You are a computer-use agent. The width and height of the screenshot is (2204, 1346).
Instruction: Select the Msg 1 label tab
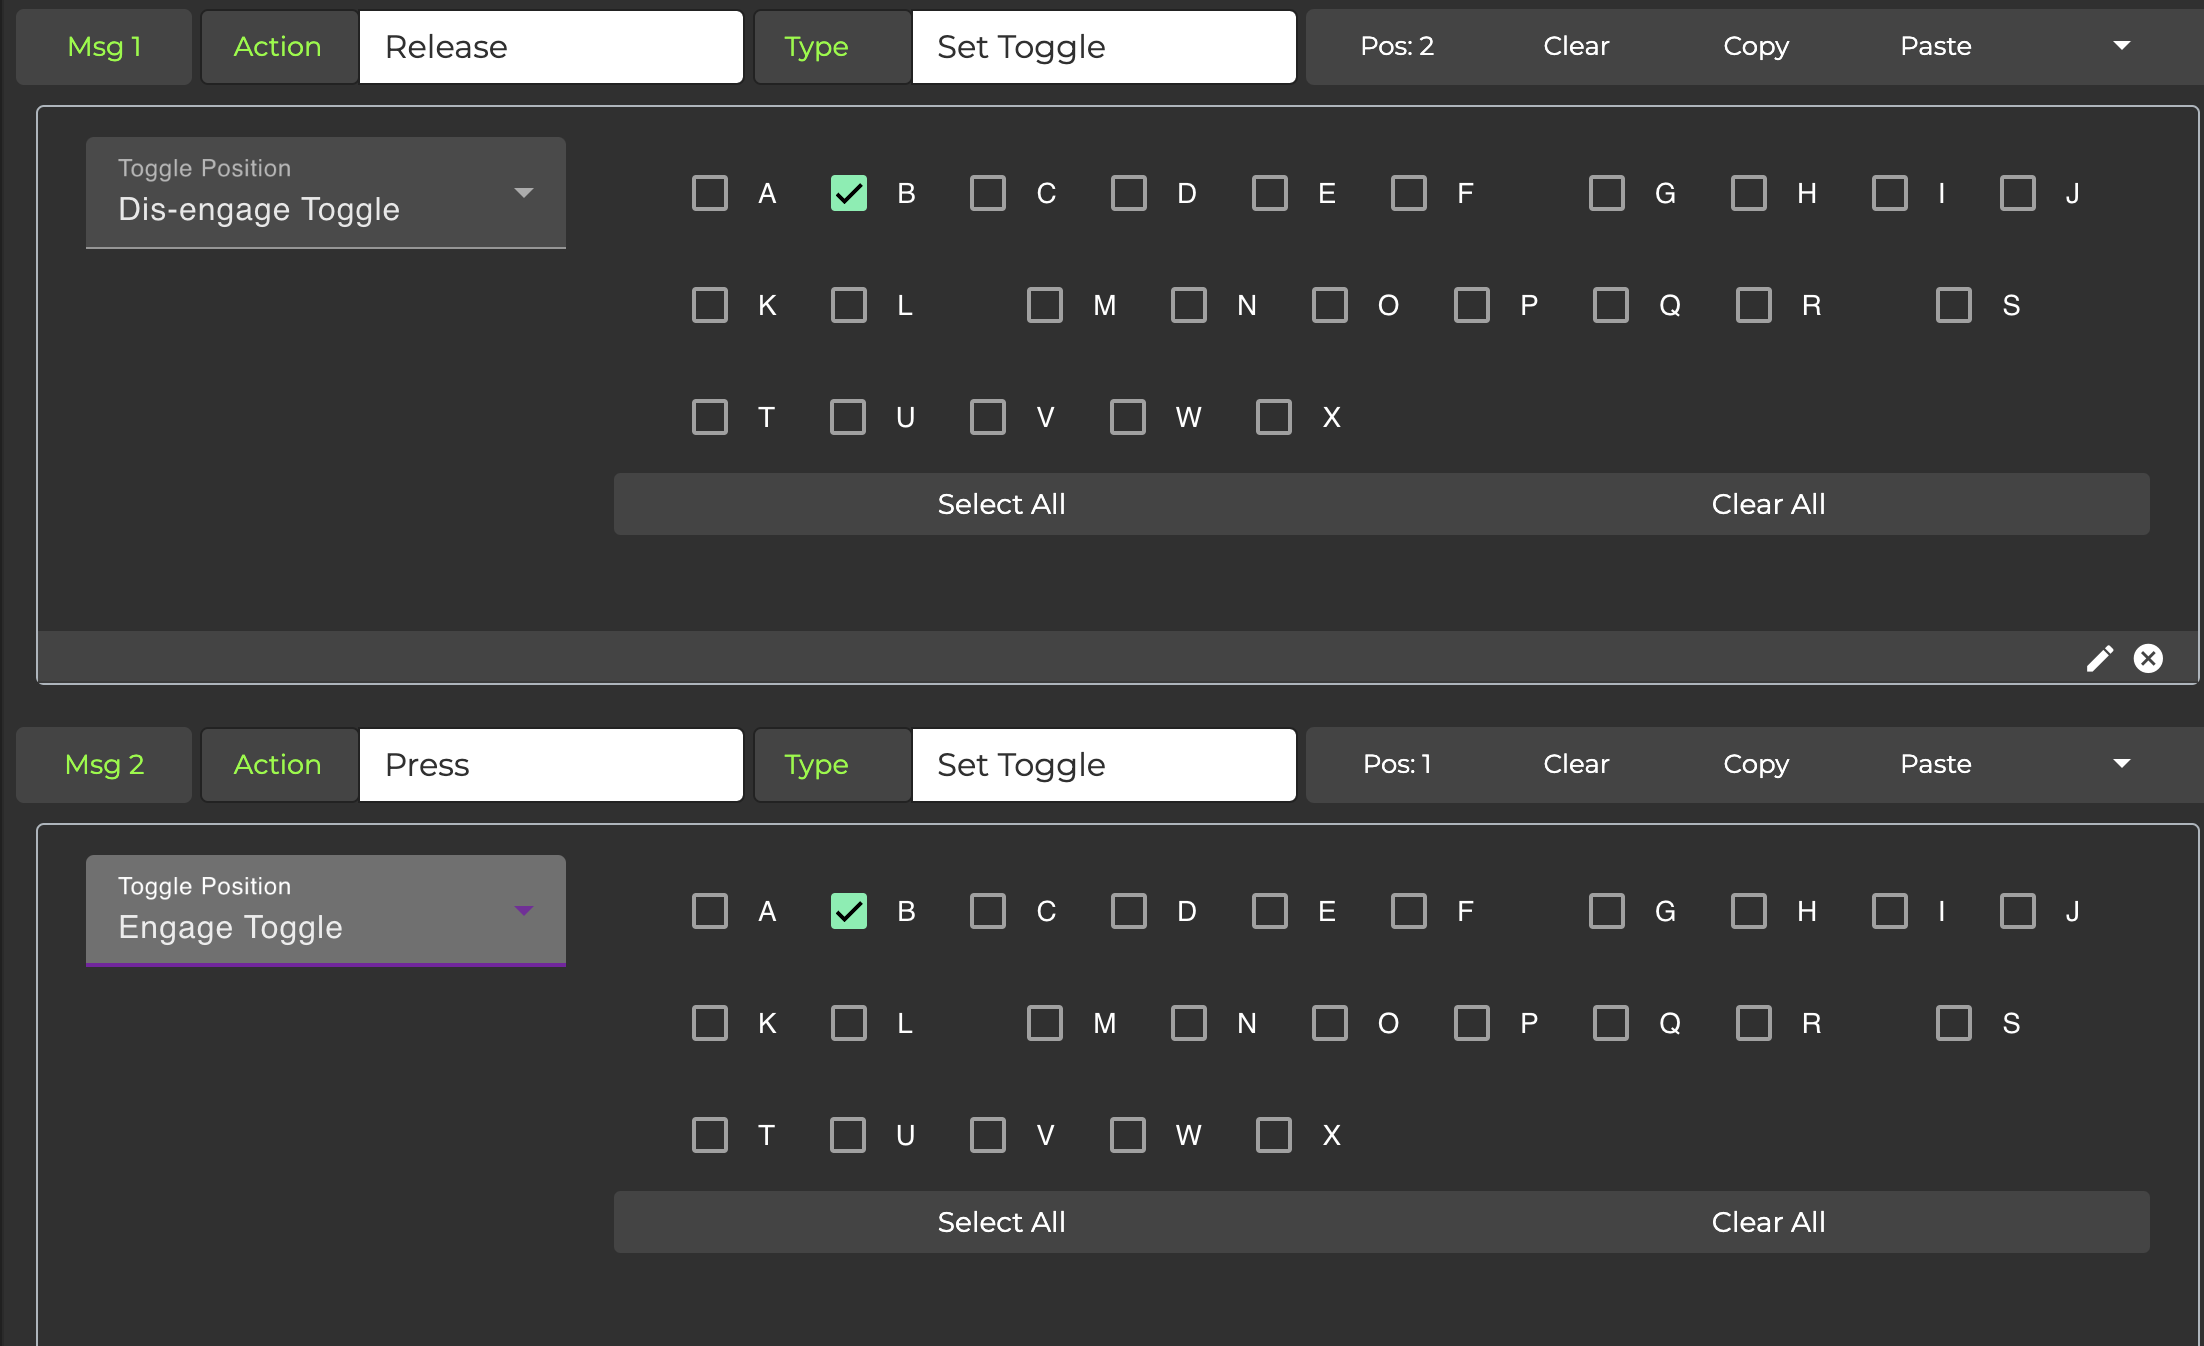(x=104, y=47)
